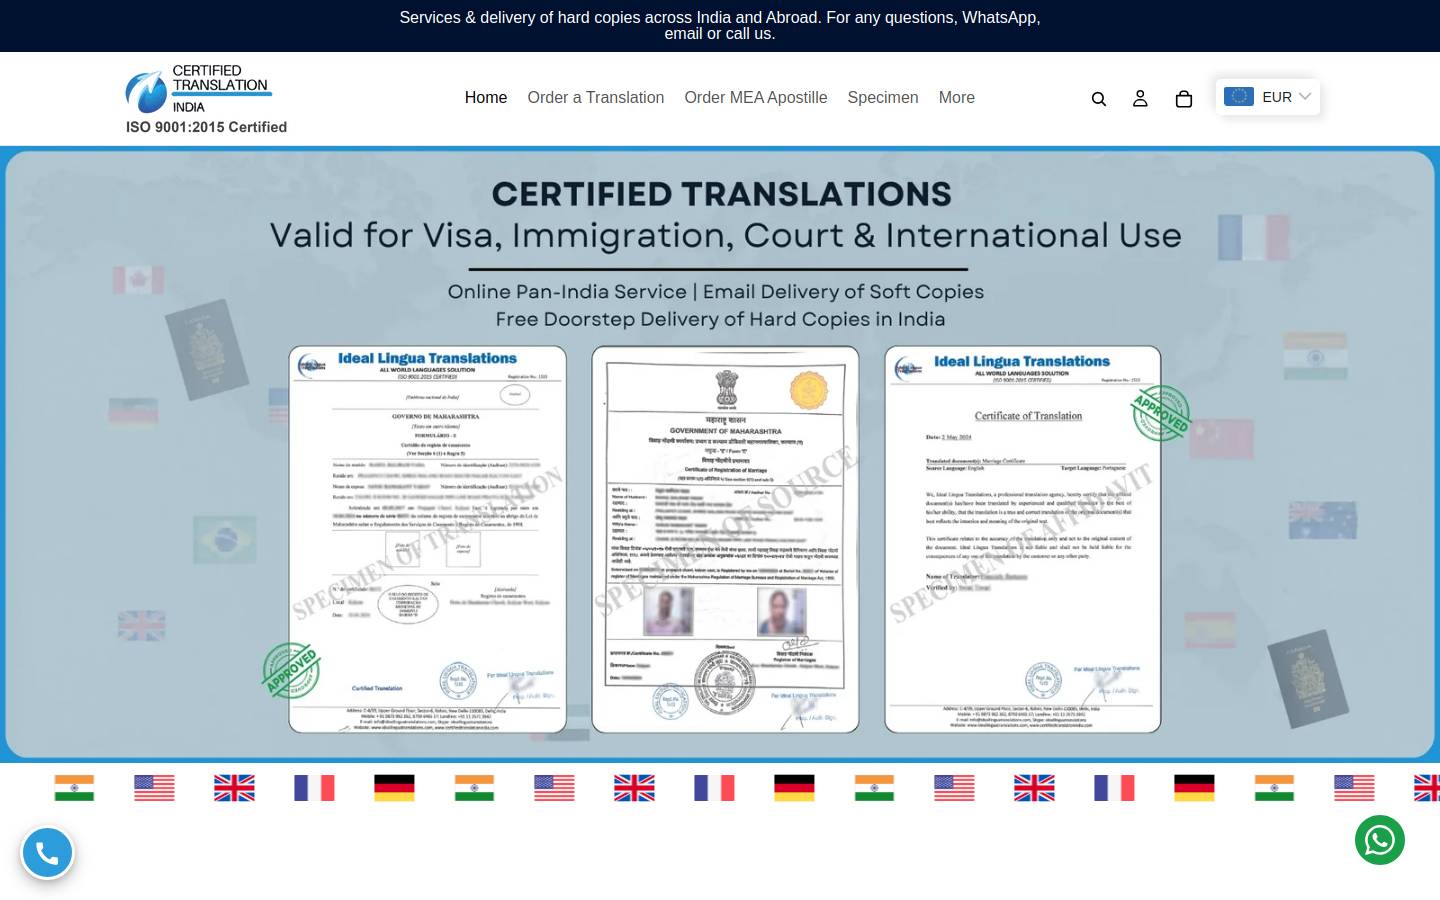Viewport: 1440px width, 900px height.
Task: Click the ISO 9001:2015 Certified text
Action: tap(206, 127)
